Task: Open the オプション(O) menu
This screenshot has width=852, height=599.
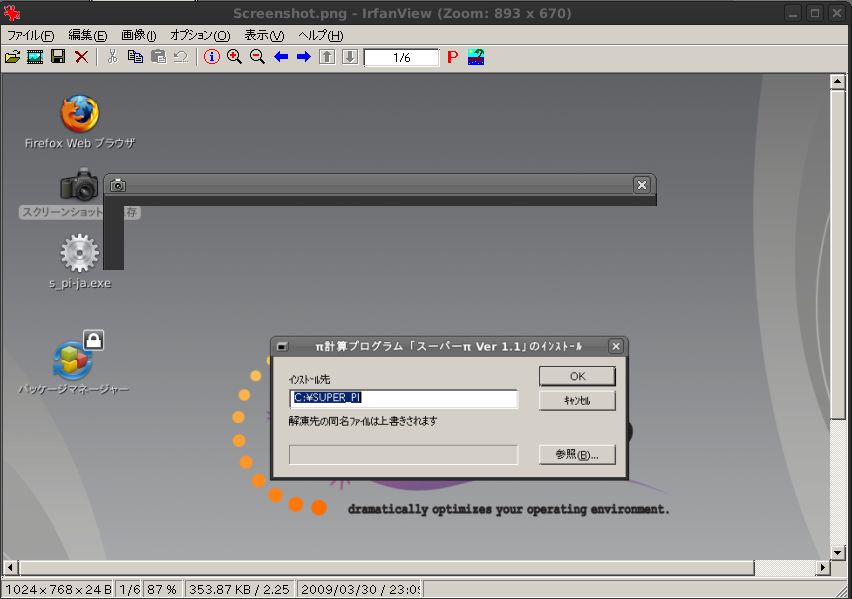Action: [200, 35]
